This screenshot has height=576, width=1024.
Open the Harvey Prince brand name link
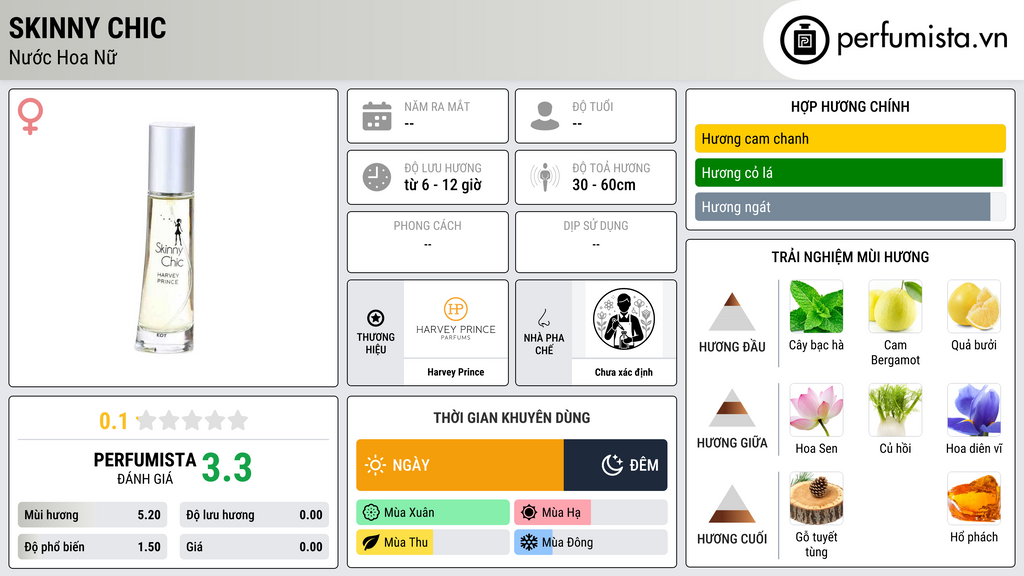click(456, 372)
